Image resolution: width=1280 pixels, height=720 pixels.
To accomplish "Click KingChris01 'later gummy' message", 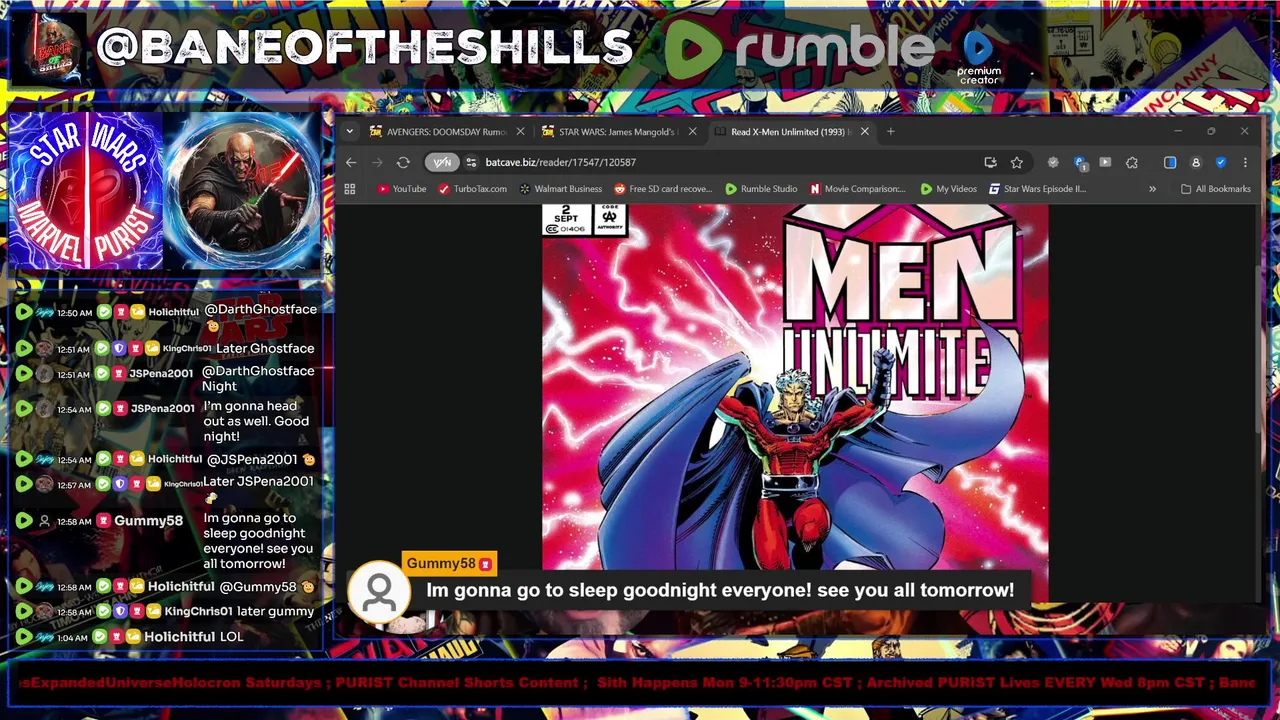I will point(275,611).
